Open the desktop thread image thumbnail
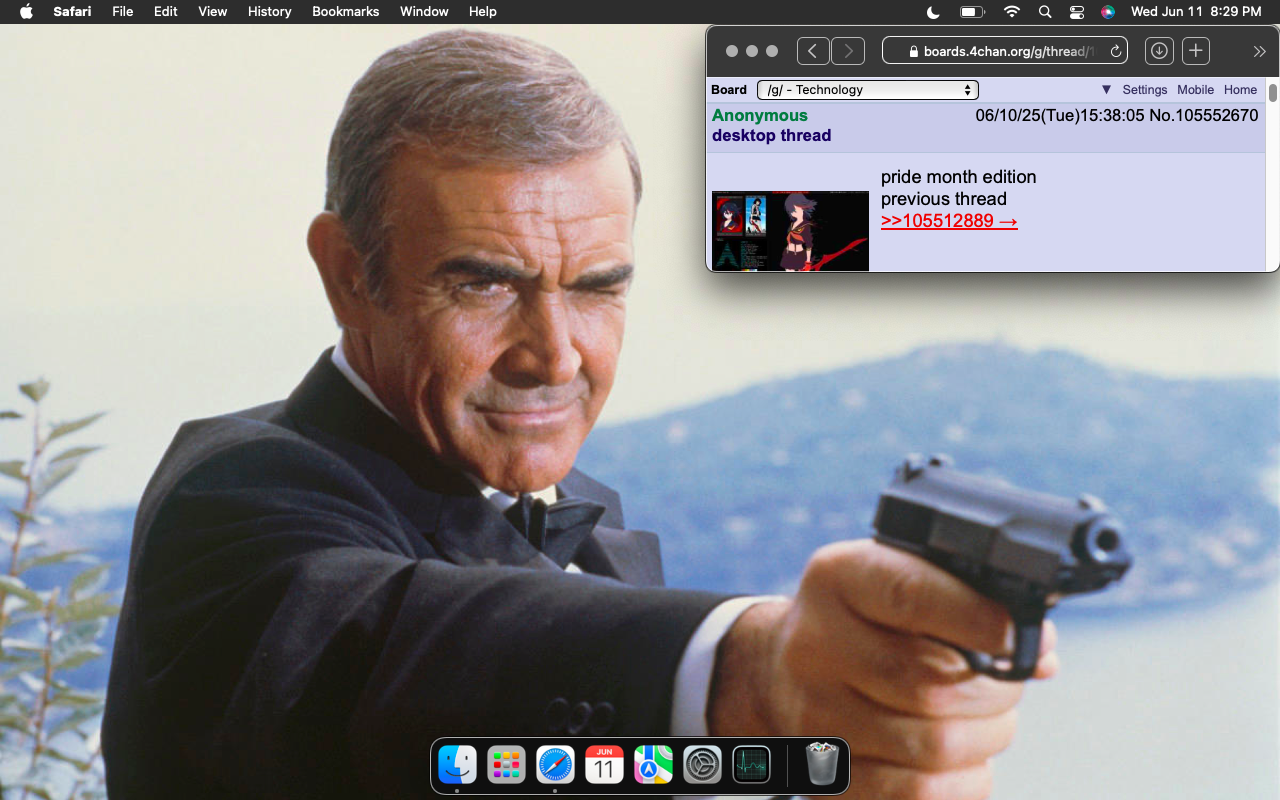Viewport: 1280px width, 800px height. 790,231
